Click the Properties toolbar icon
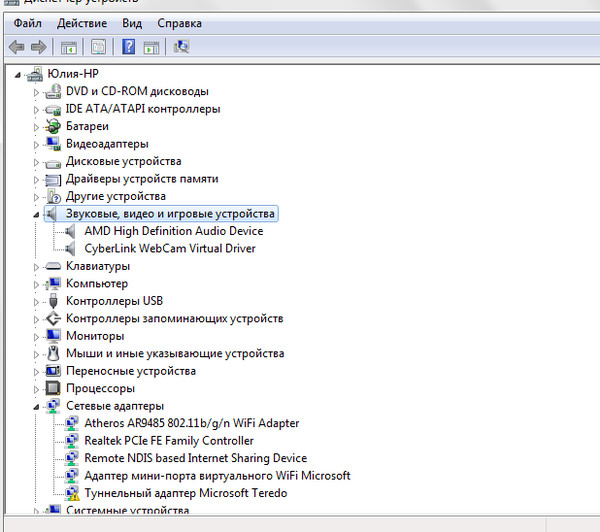The image size is (600, 532). [x=98, y=47]
